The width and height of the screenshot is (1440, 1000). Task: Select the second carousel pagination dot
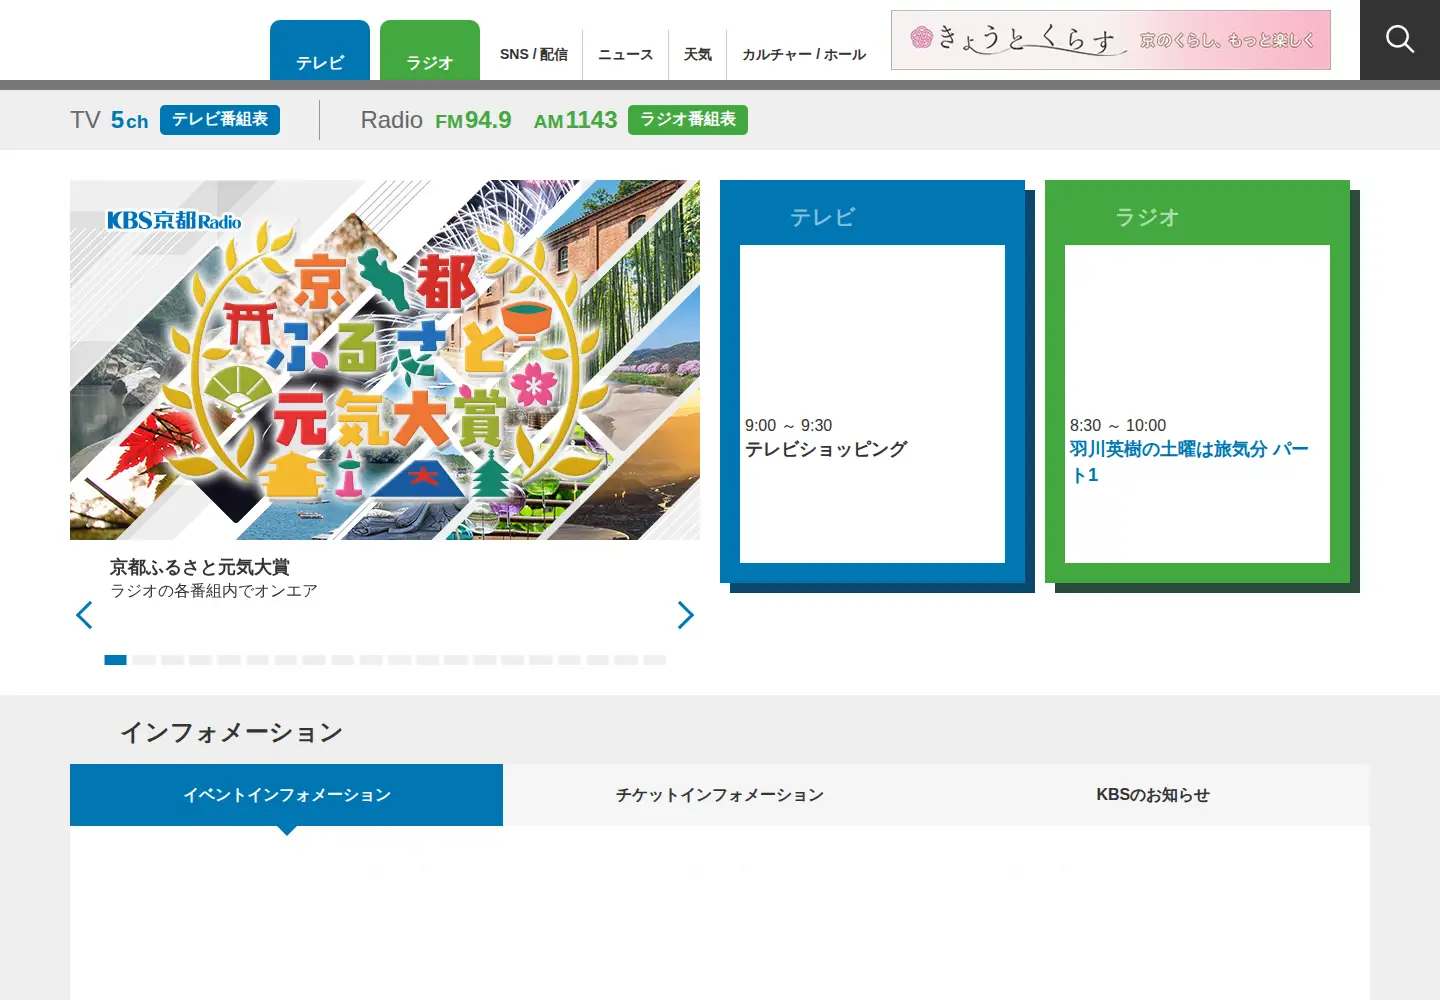tap(144, 660)
